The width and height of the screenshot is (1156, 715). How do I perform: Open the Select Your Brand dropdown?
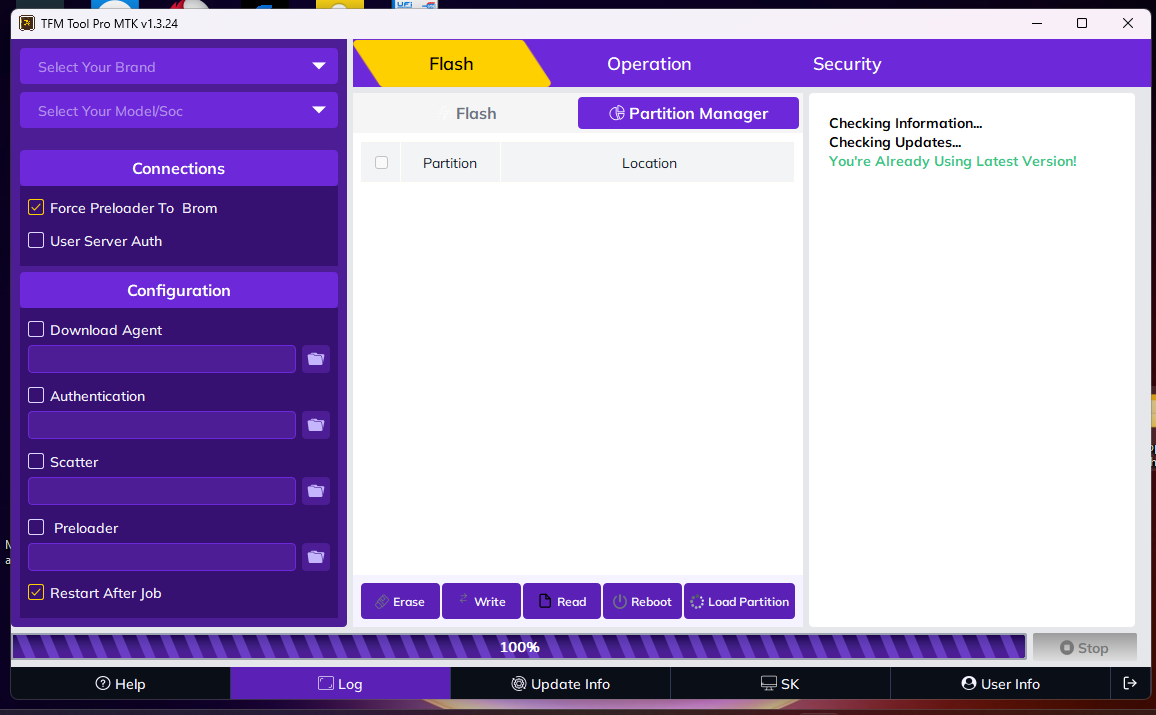click(x=179, y=67)
